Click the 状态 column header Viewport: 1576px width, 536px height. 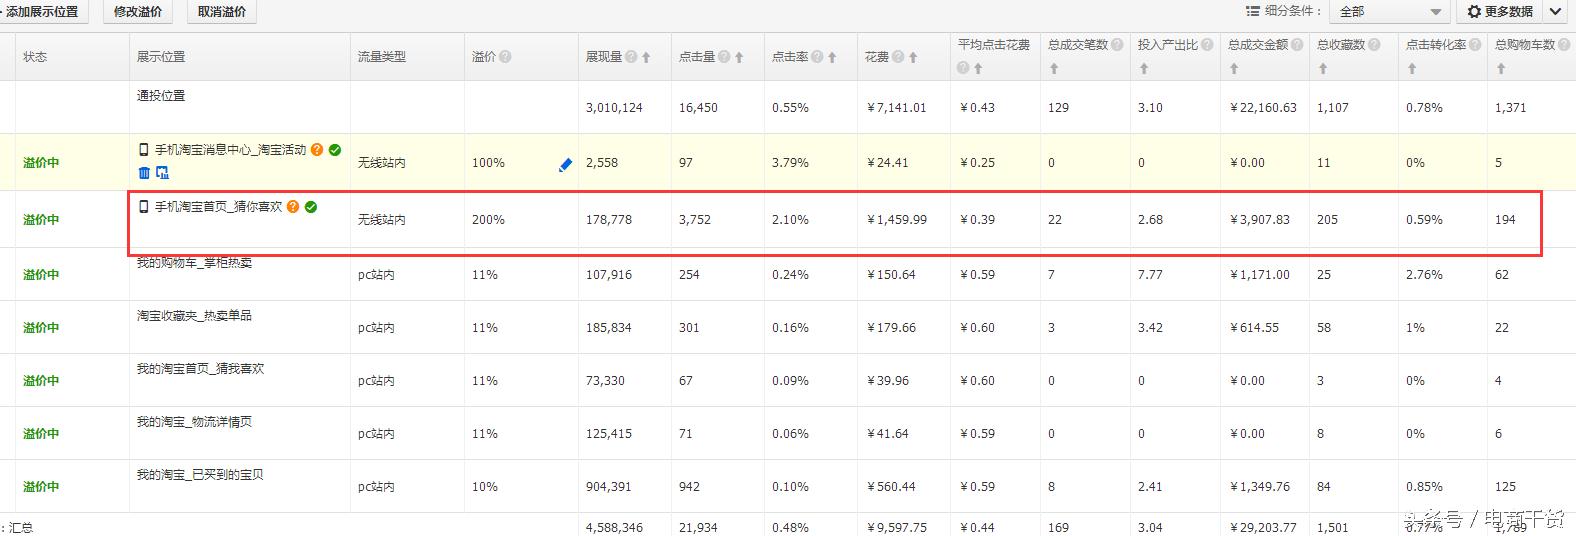[35, 57]
